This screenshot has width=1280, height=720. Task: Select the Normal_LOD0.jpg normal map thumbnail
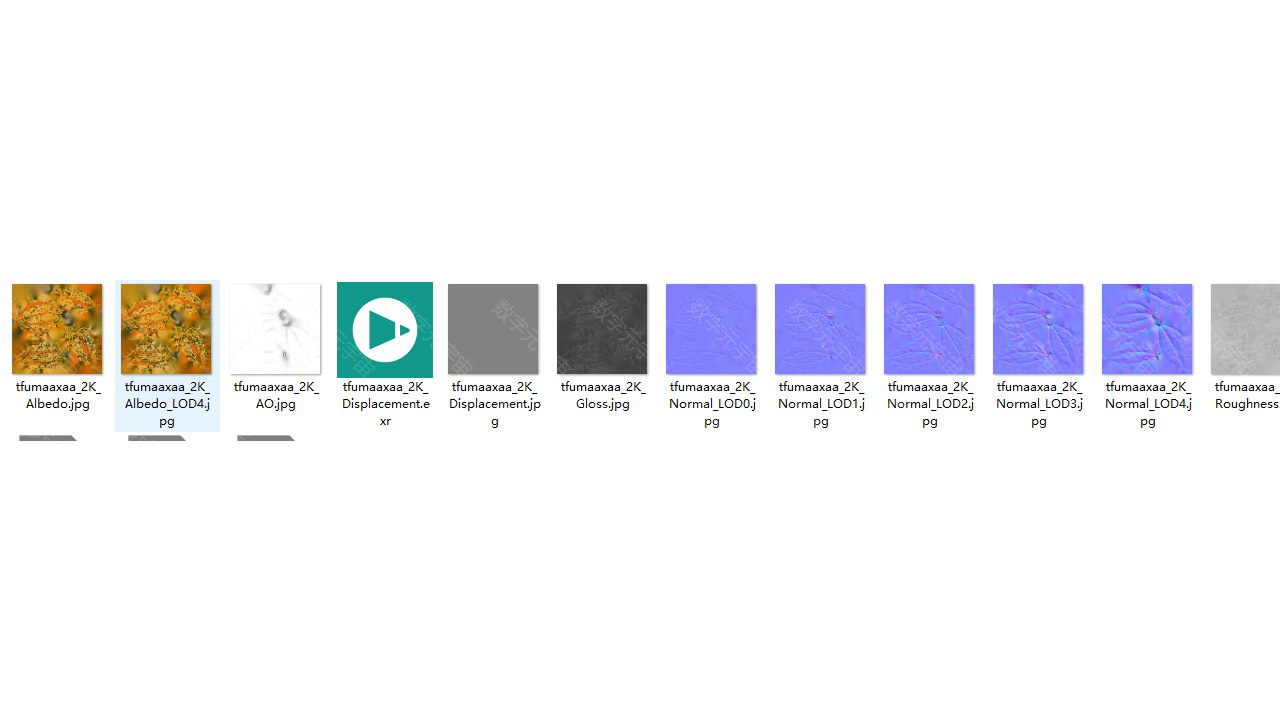point(711,329)
